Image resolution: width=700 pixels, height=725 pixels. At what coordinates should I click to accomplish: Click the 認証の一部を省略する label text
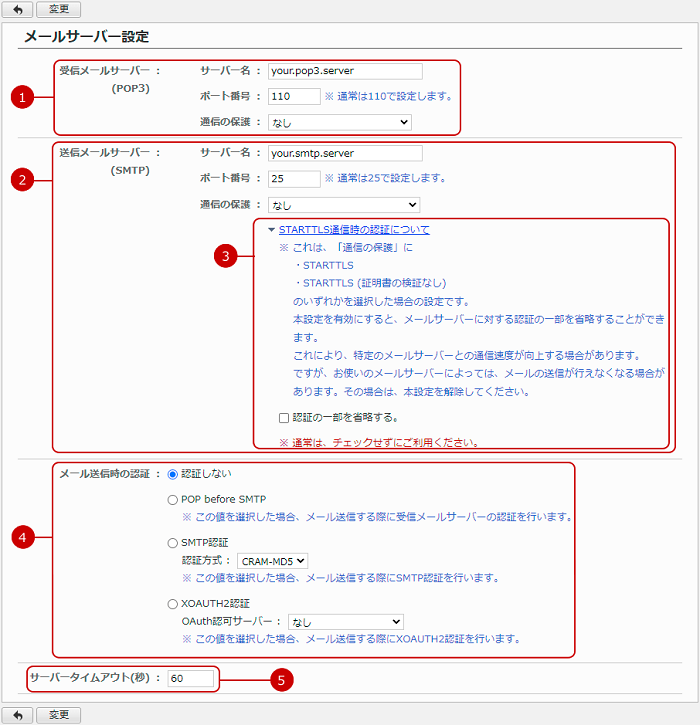pos(345,418)
